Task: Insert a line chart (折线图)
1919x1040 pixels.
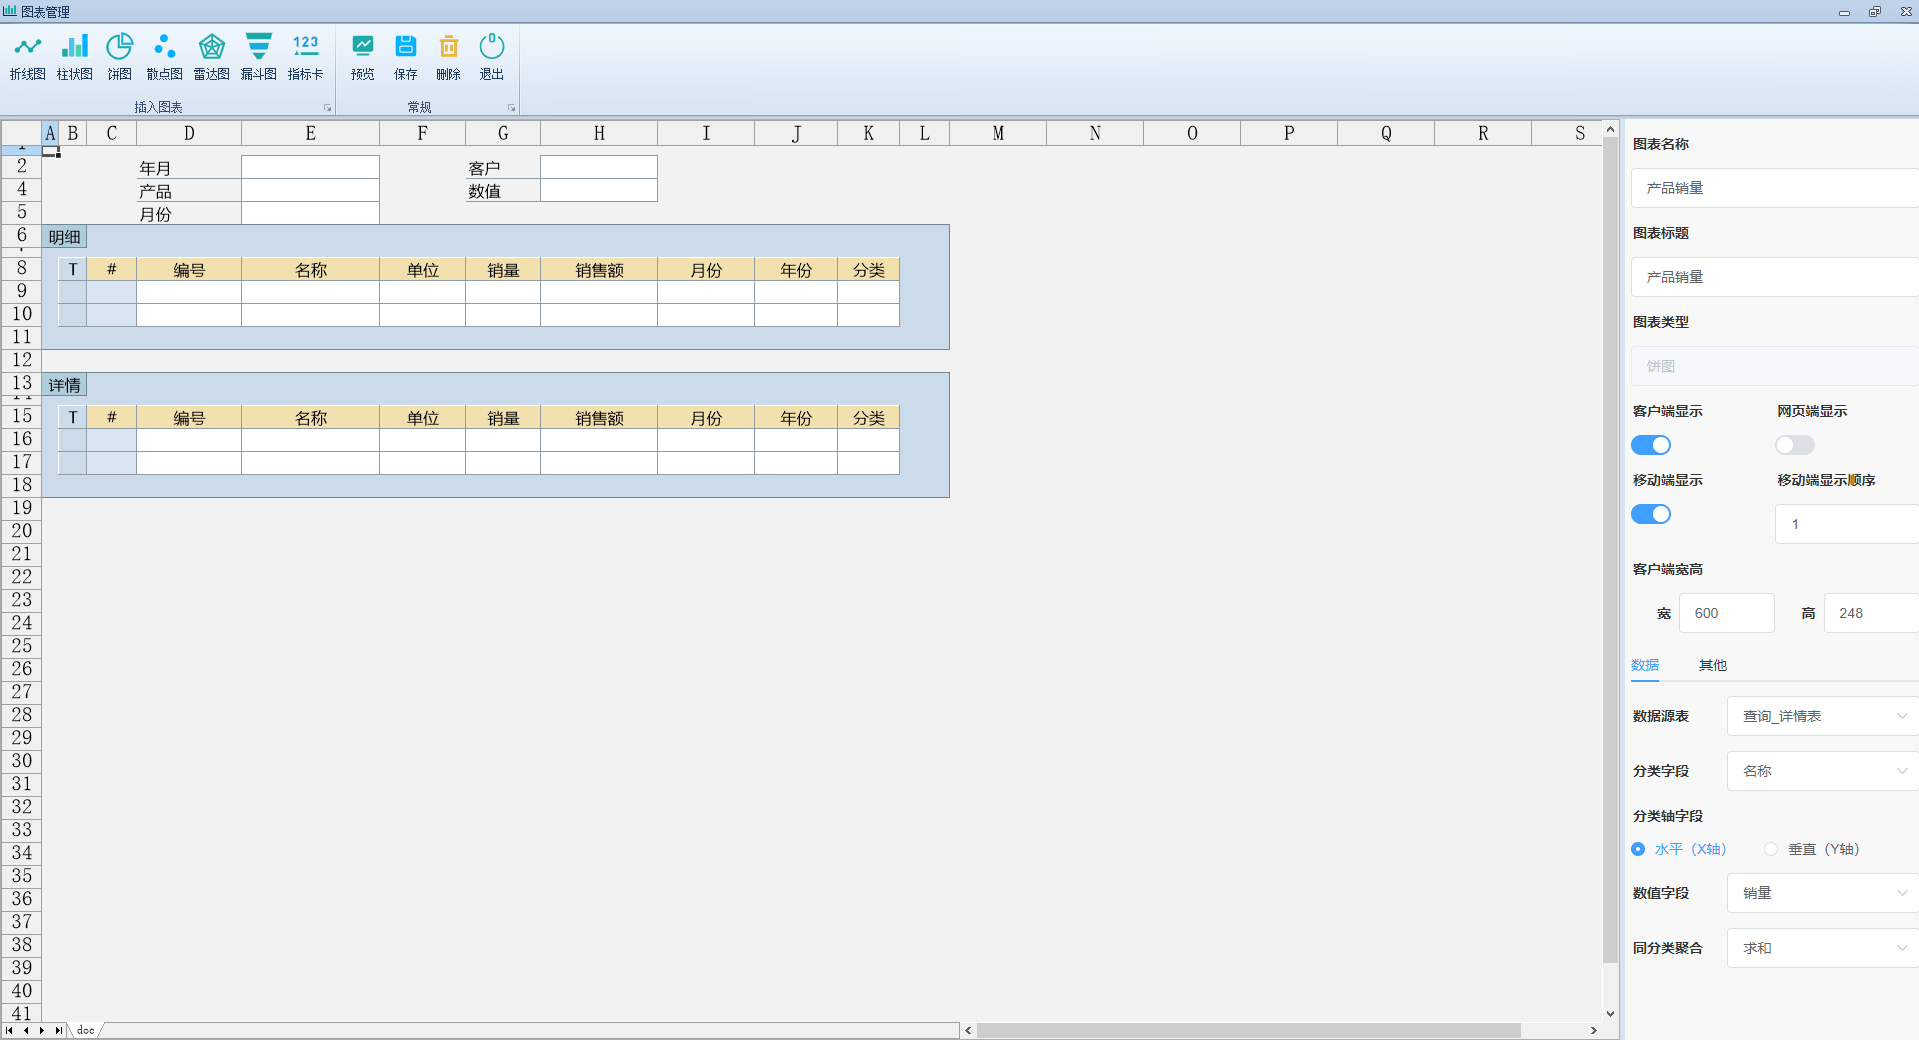Action: (x=27, y=56)
